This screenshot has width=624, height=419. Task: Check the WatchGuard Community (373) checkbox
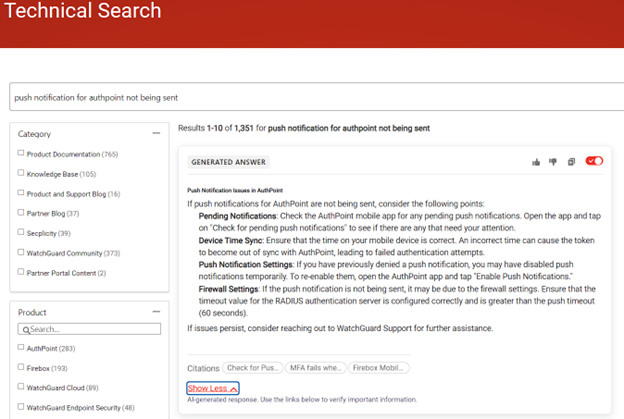21,252
